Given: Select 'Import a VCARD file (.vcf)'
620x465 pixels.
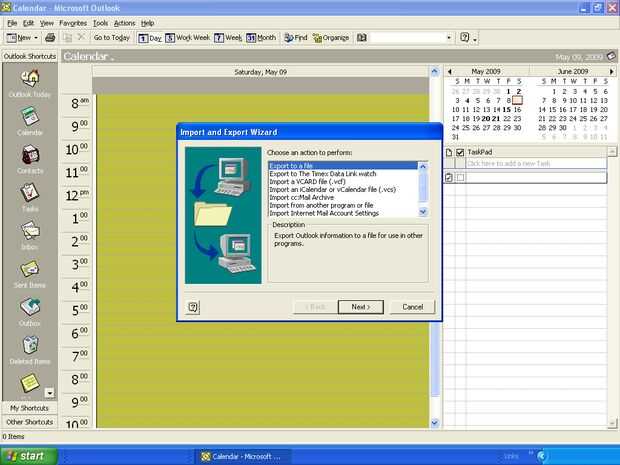Looking at the screenshot, I should [x=342, y=181].
